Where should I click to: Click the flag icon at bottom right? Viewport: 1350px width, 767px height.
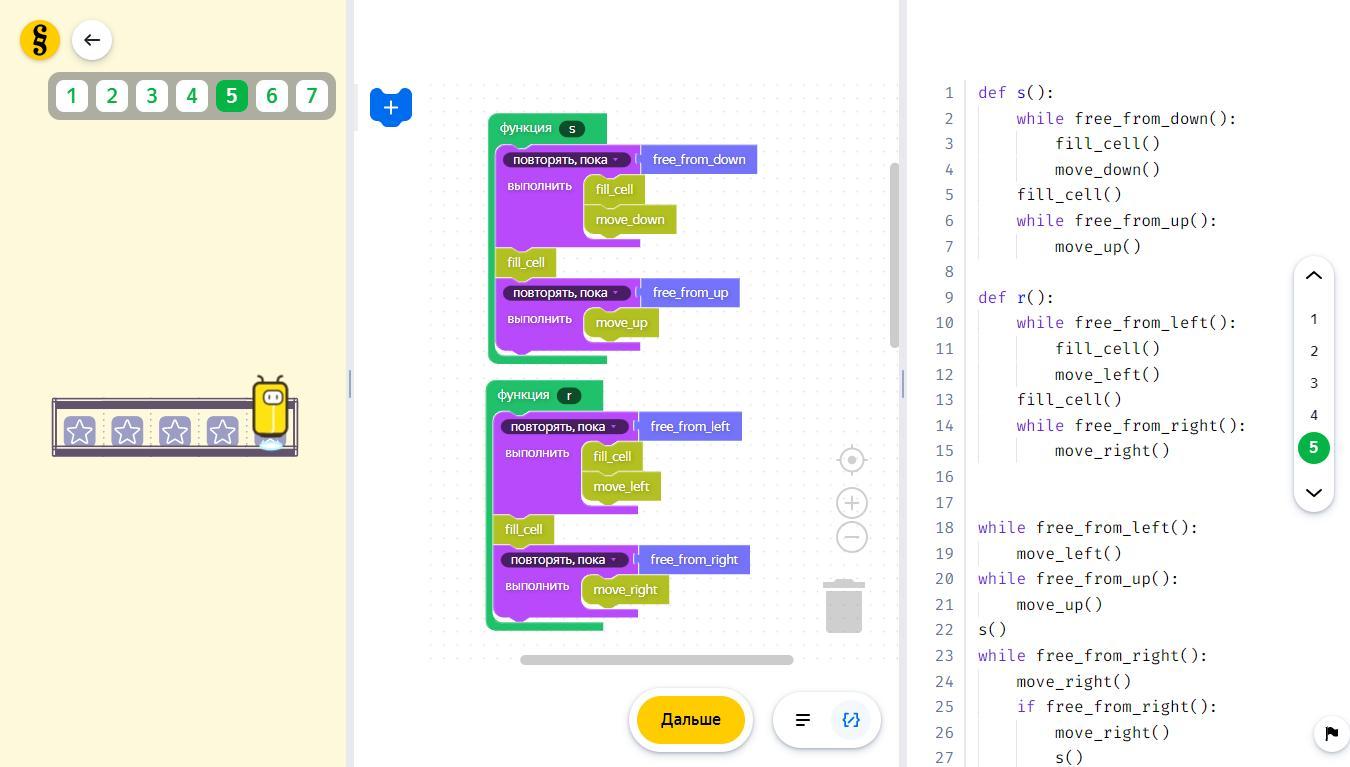point(1331,734)
